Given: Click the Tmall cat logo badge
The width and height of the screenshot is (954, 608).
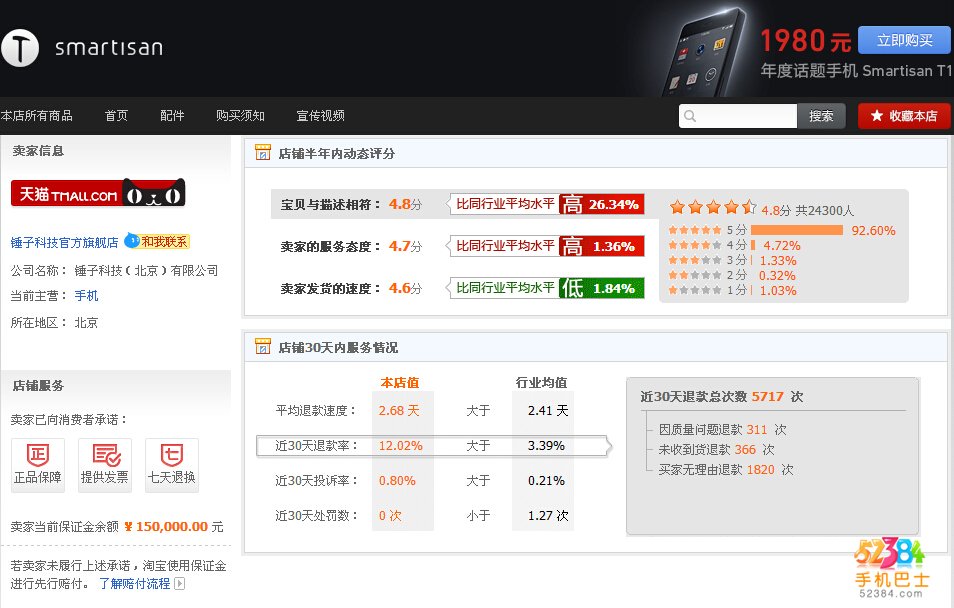Looking at the screenshot, I should pos(98,193).
